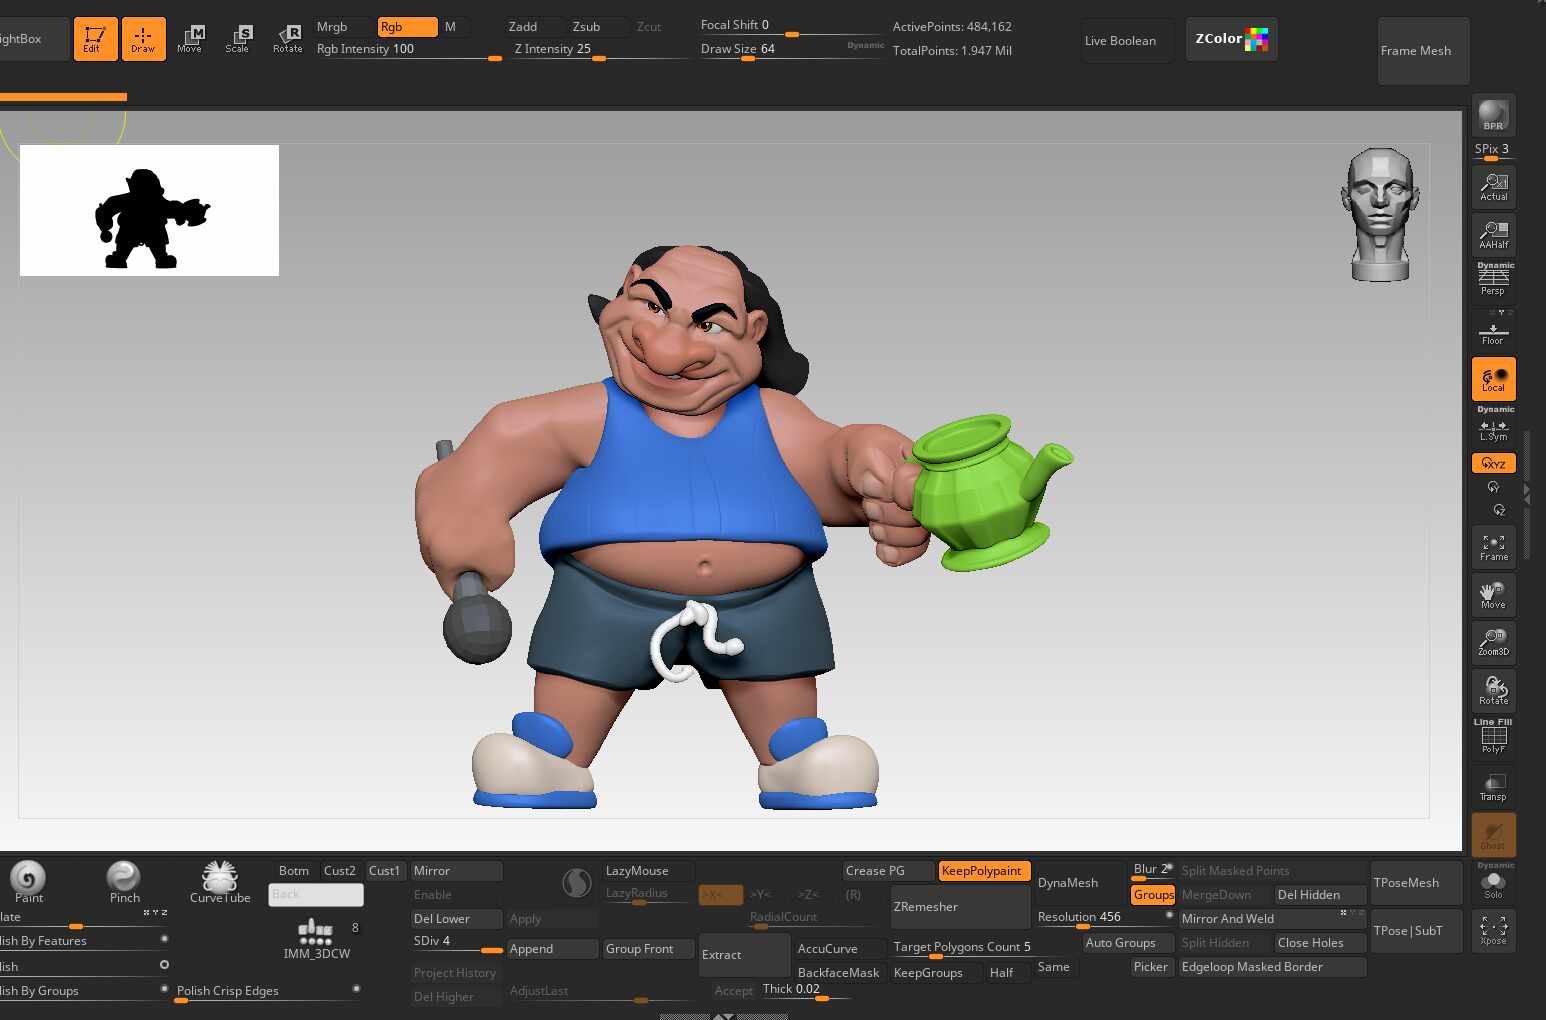Select the Pinch brush
Screen dimensions: 1546x1020
click(x=124, y=882)
